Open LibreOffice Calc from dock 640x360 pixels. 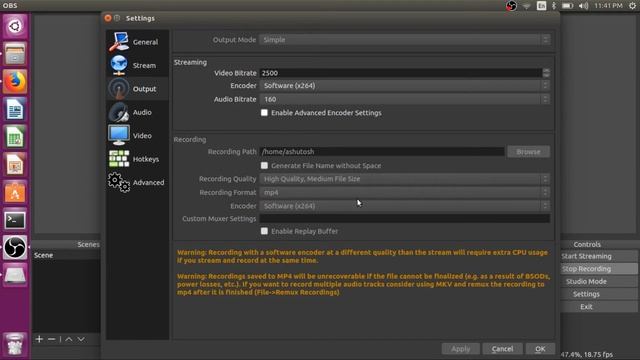15,137
